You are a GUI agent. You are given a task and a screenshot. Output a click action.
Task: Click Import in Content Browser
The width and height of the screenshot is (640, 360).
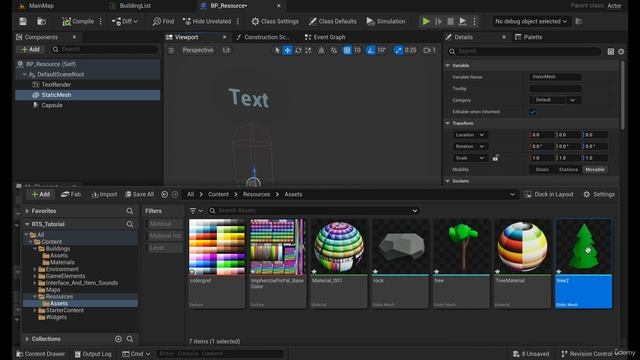coord(104,194)
